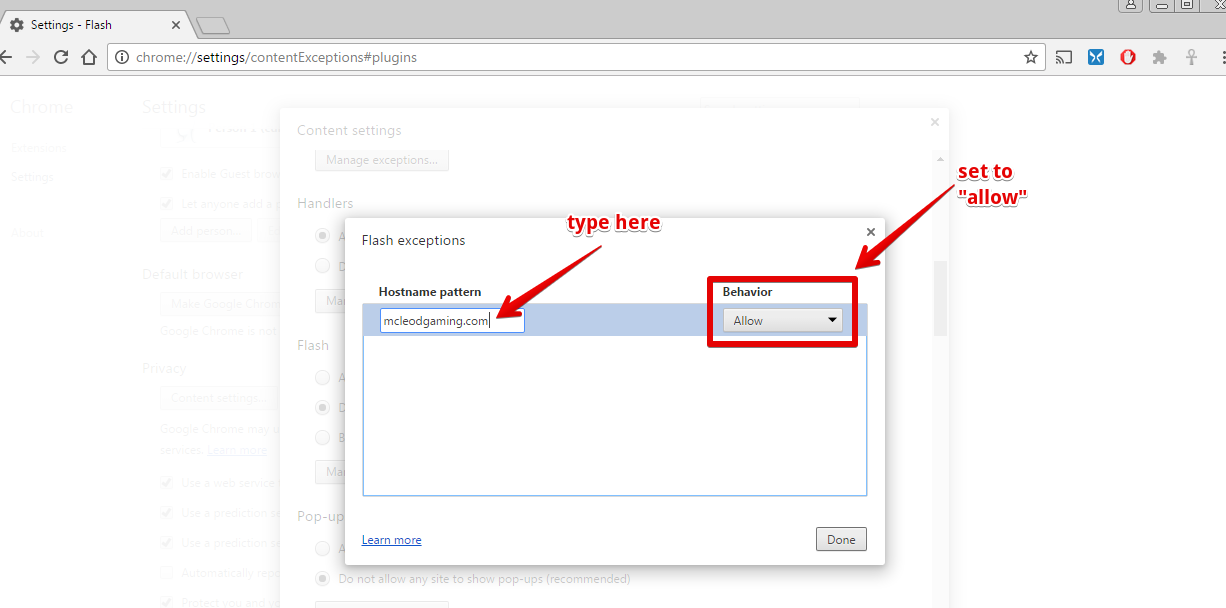Click the Hostname pattern text field
The image size is (1226, 608).
(x=451, y=320)
